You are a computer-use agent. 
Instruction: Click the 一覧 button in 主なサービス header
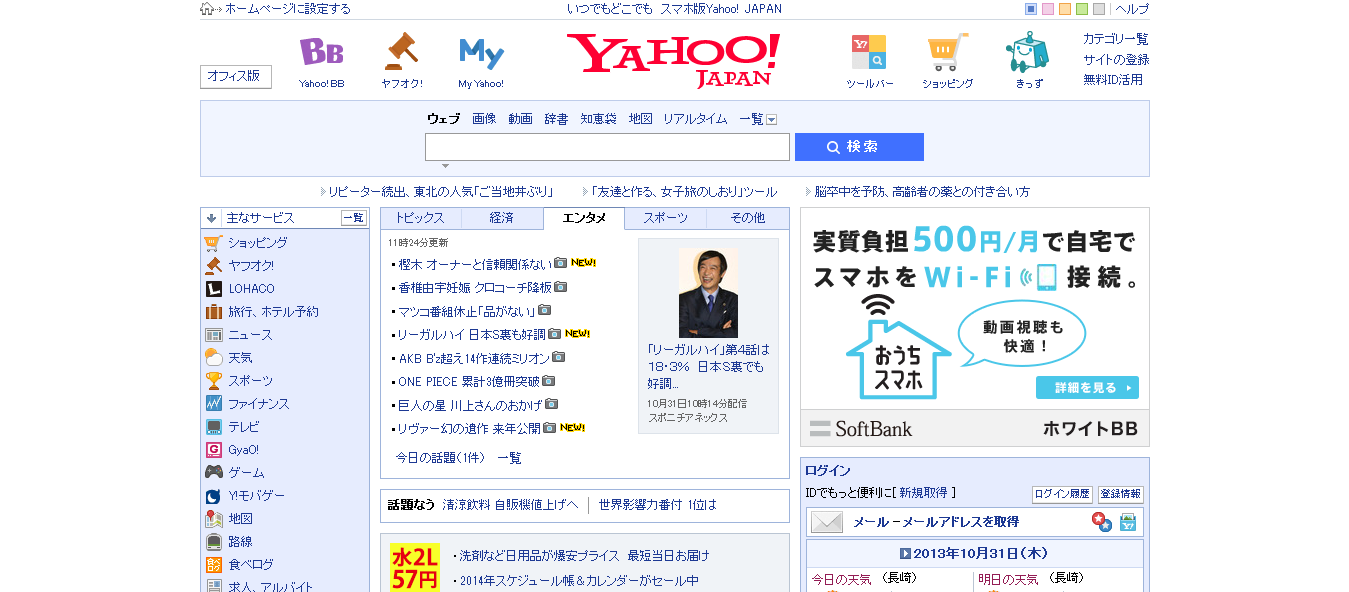(x=354, y=218)
